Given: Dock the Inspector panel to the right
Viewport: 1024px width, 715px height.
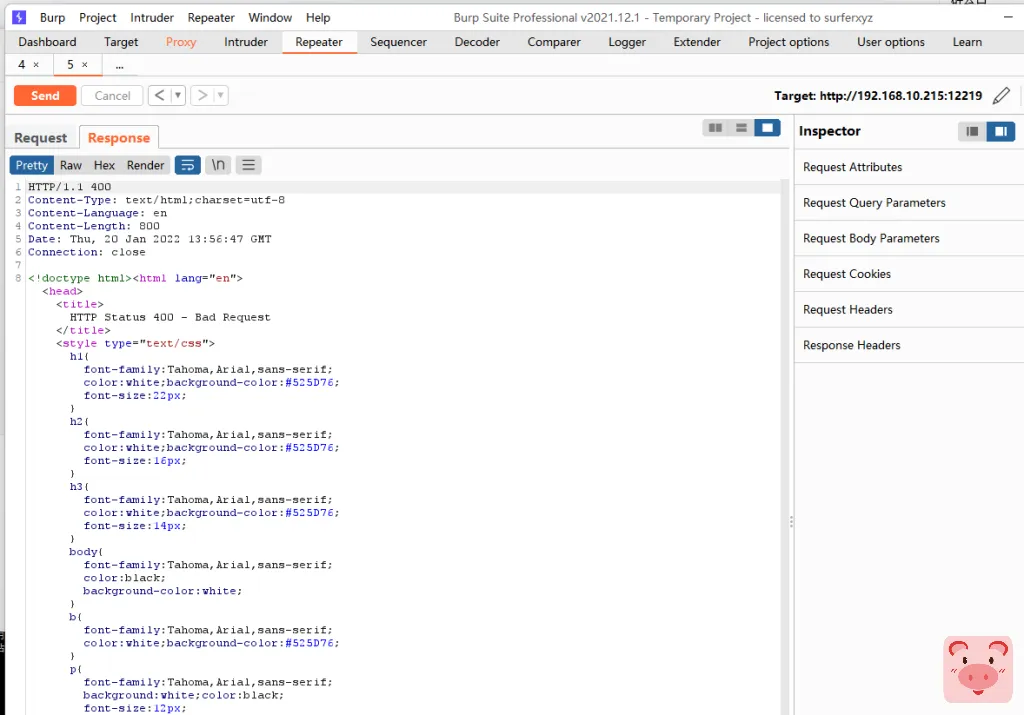Looking at the screenshot, I should pos(1000,132).
